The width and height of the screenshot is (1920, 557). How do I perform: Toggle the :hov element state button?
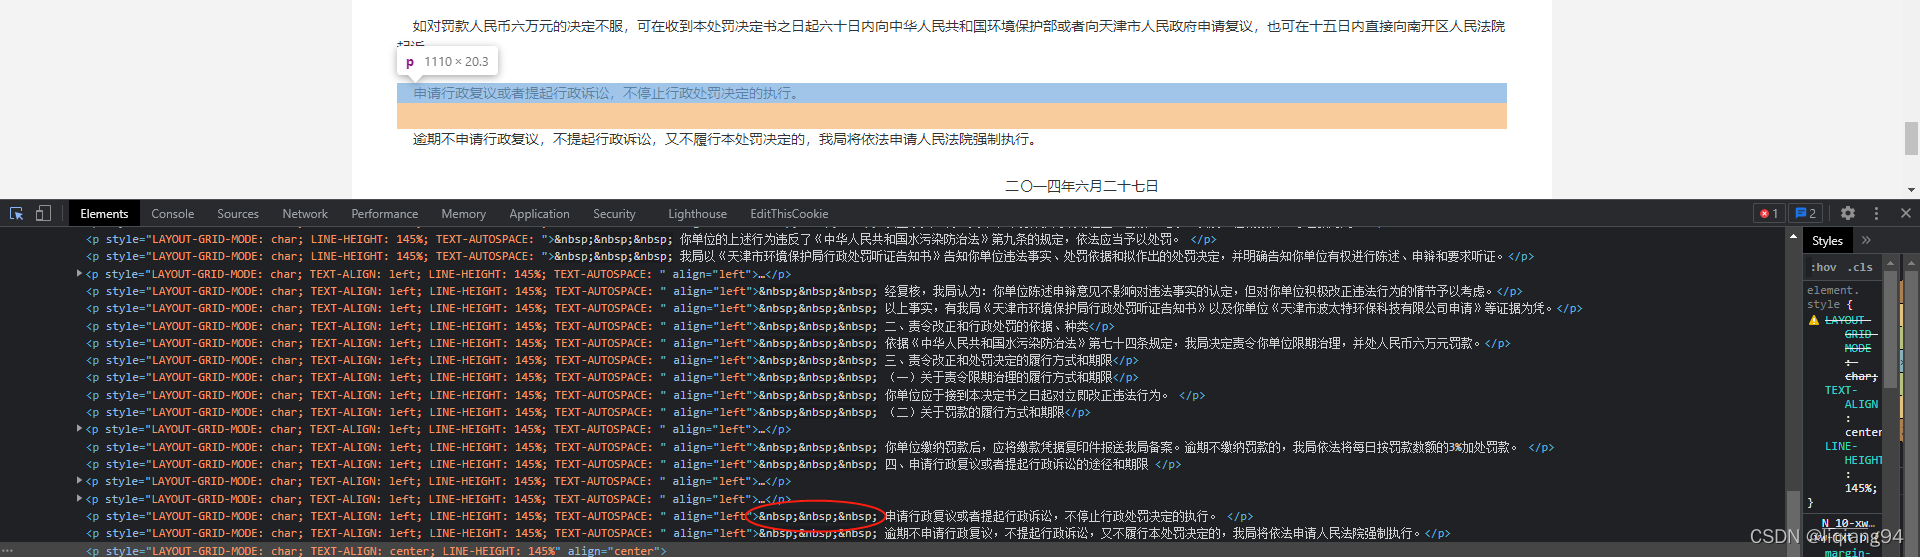click(x=1824, y=267)
